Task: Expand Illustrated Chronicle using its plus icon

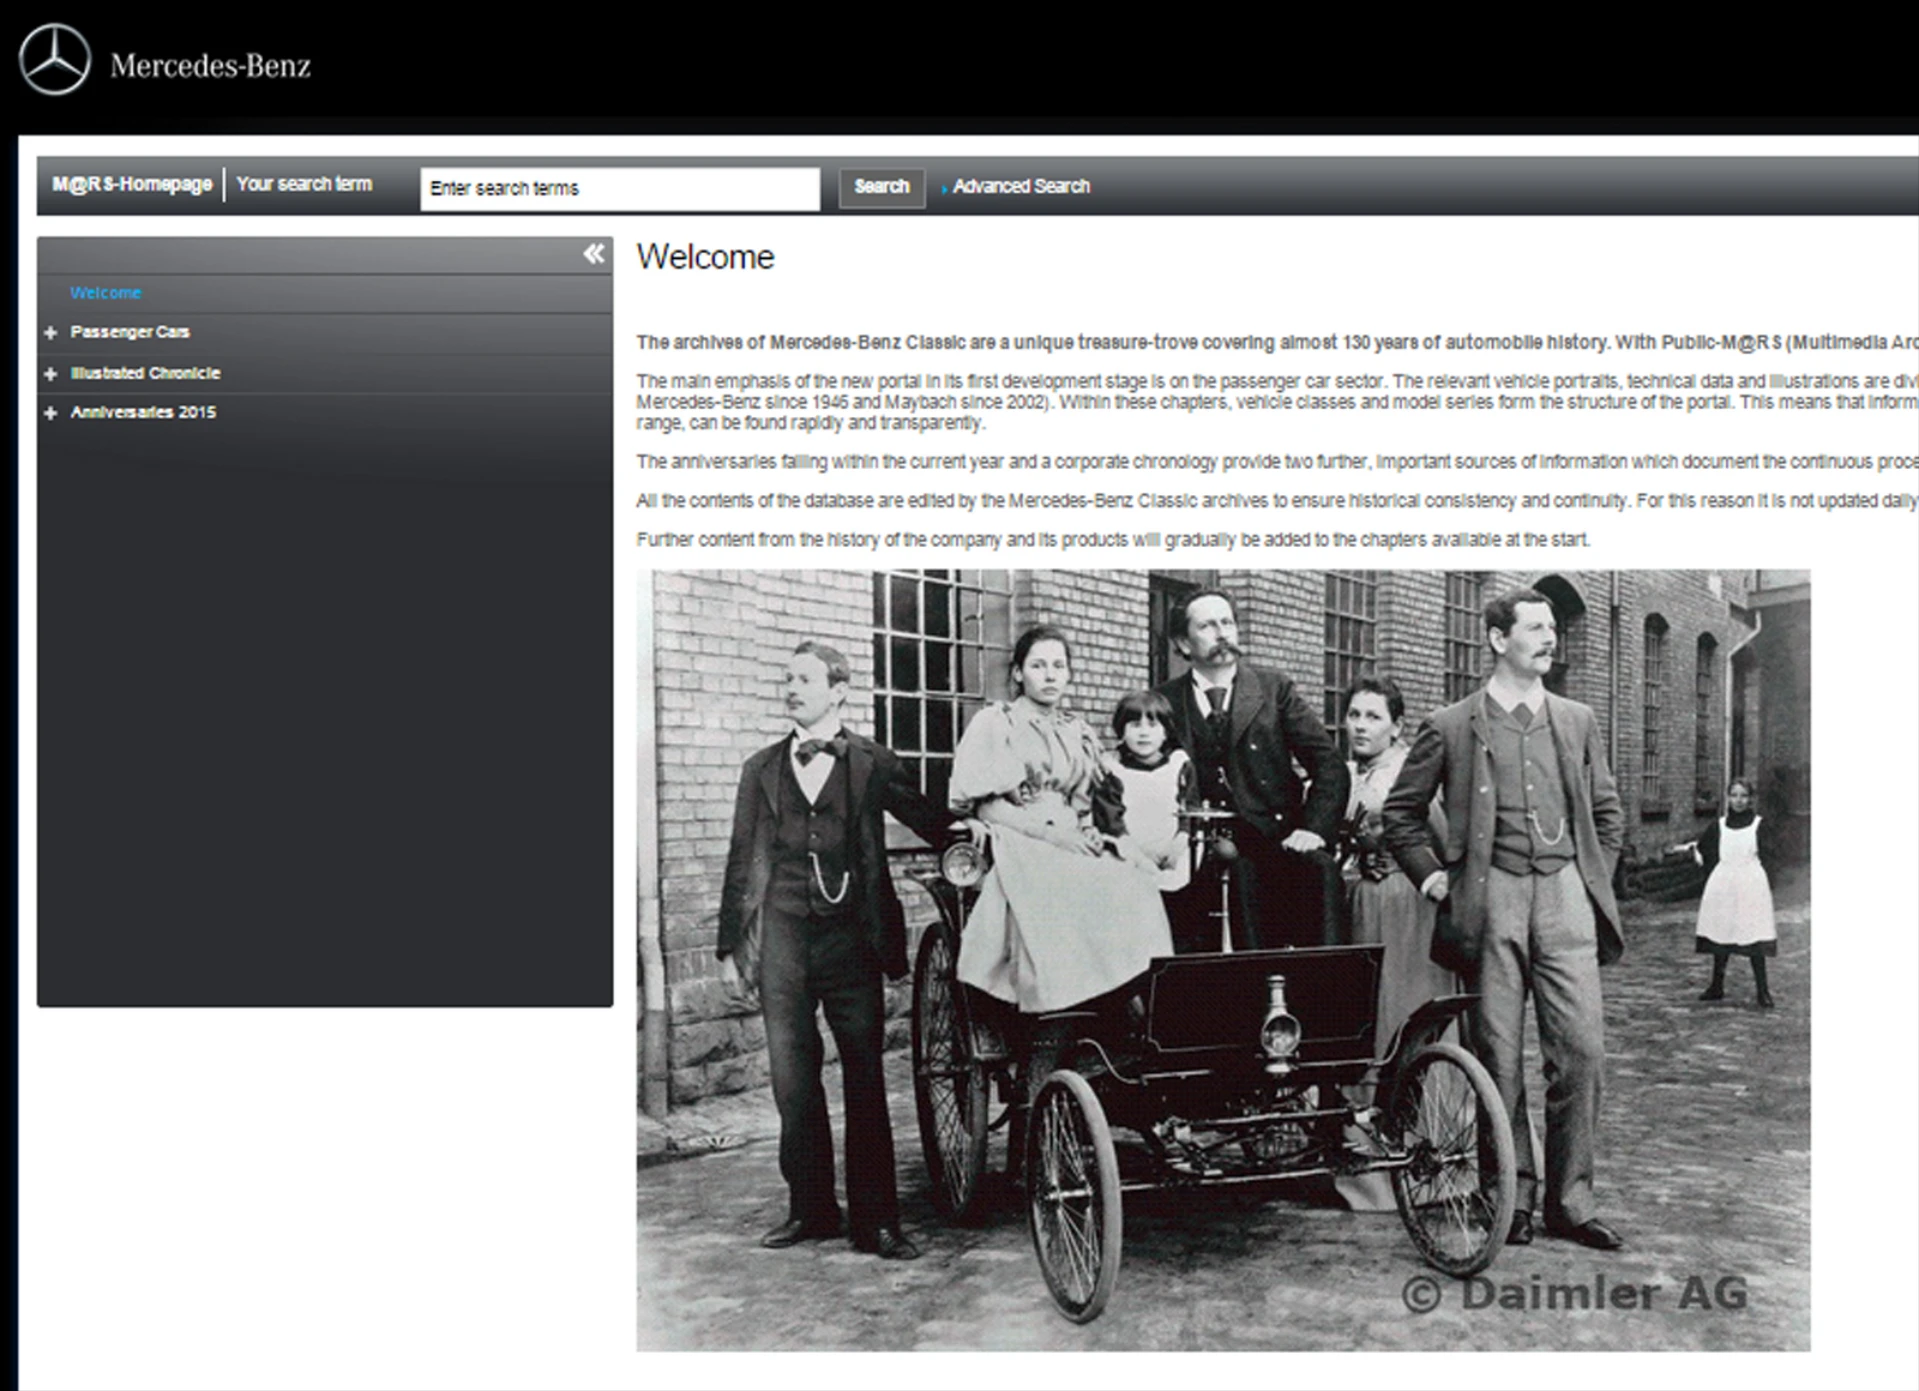Action: click(51, 374)
